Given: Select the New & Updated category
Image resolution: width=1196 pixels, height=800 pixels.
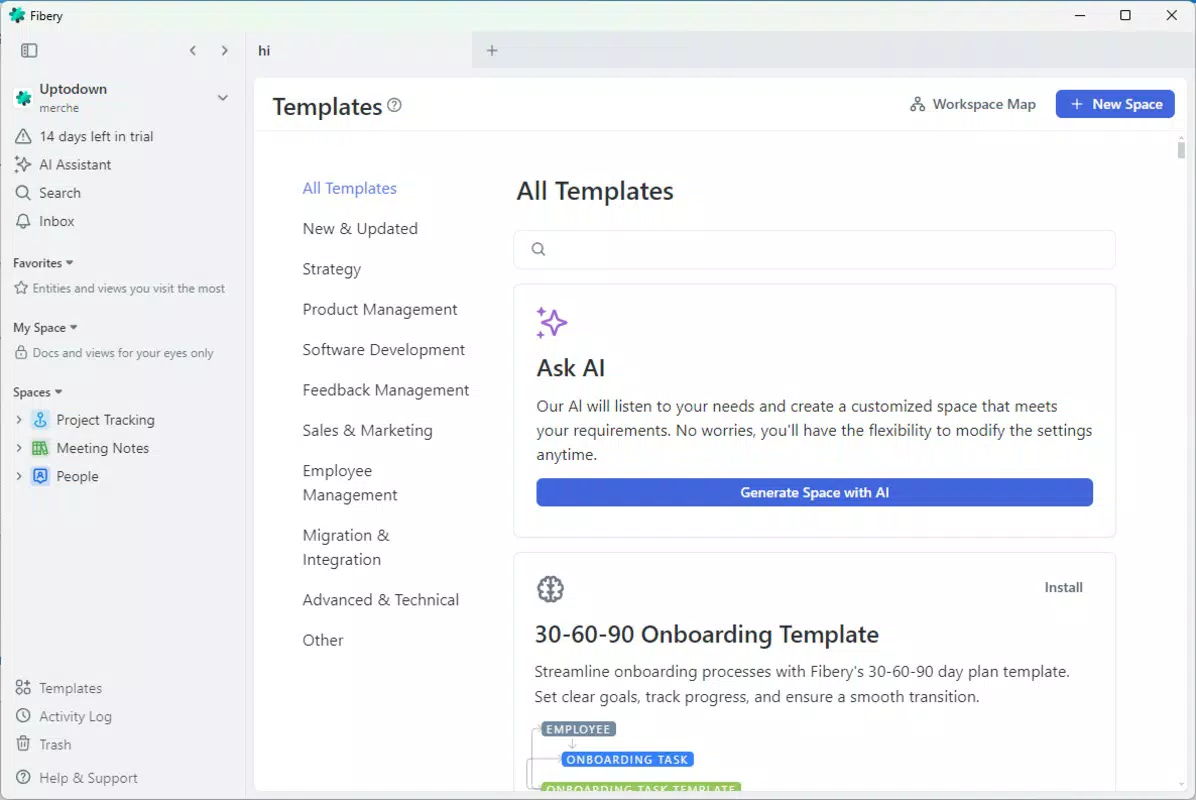Looking at the screenshot, I should coord(360,229).
